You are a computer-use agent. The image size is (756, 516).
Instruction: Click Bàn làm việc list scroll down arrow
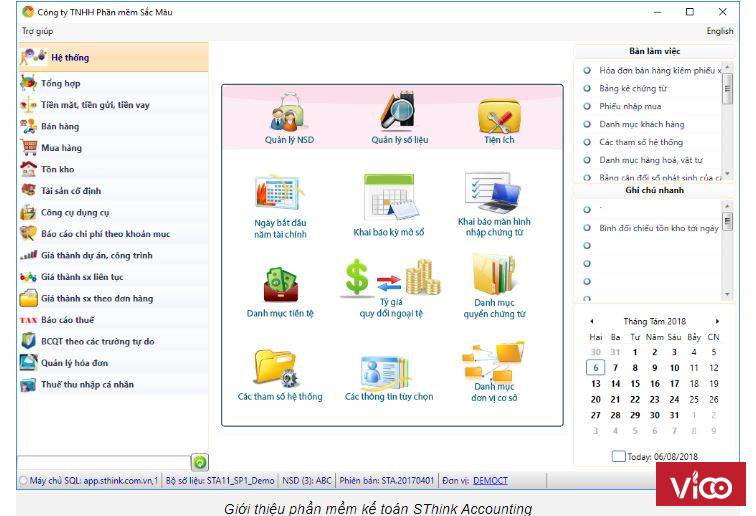tap(728, 174)
